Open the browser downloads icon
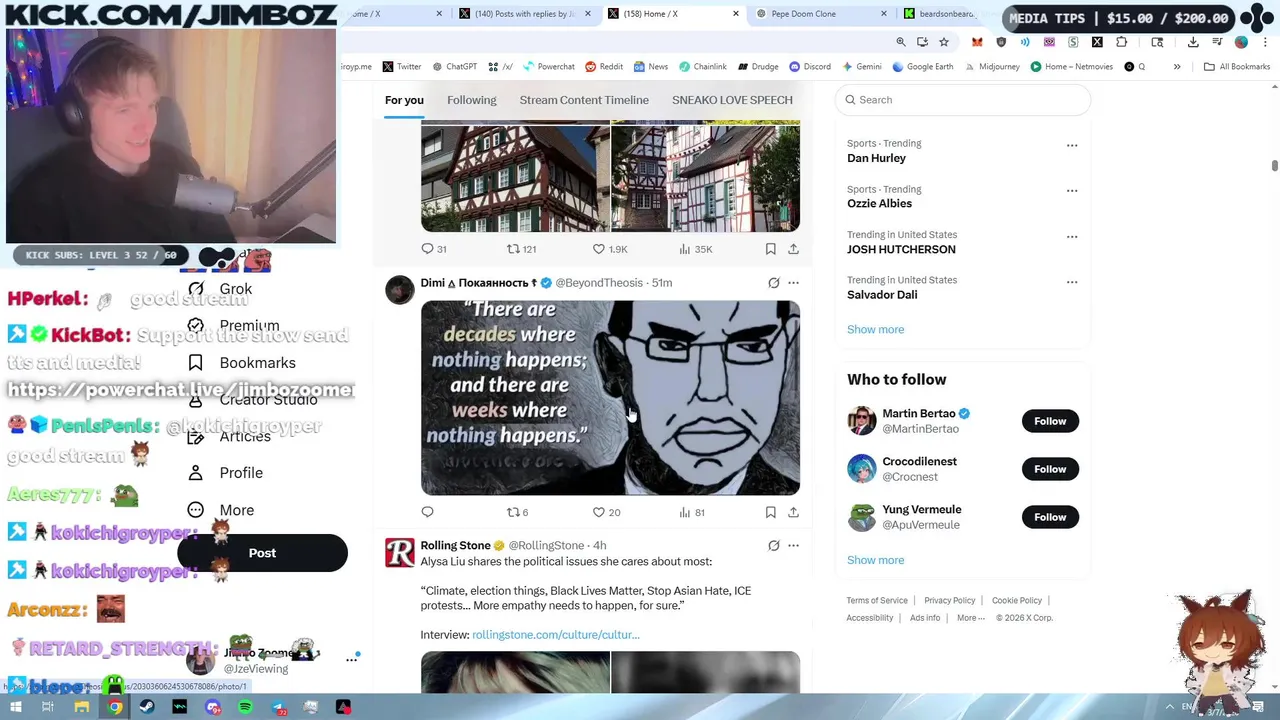The width and height of the screenshot is (1280, 720). click(1193, 42)
